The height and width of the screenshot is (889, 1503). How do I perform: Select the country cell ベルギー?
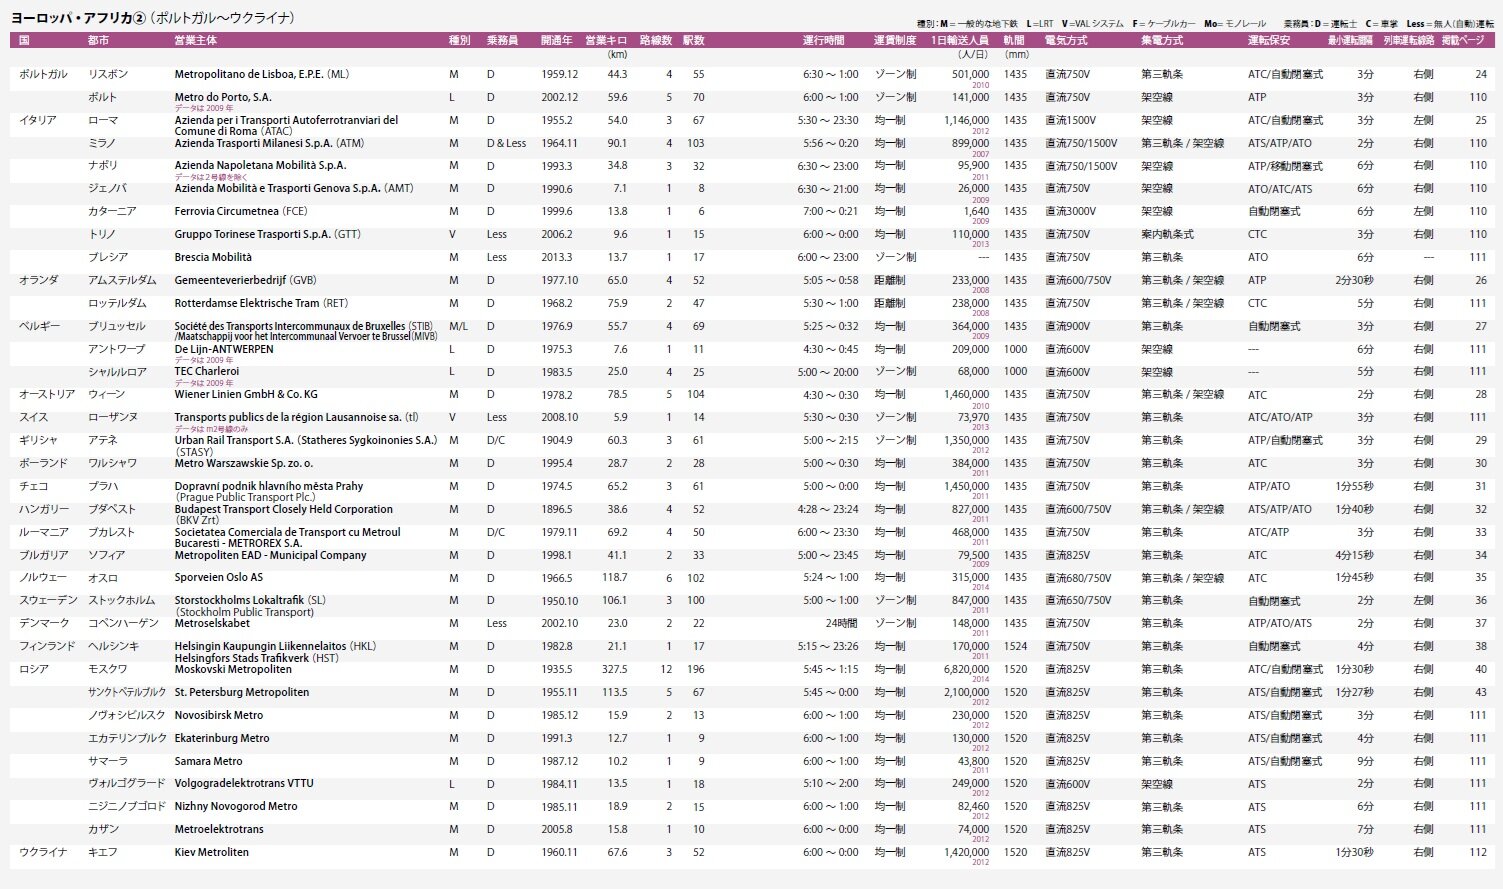[39, 326]
